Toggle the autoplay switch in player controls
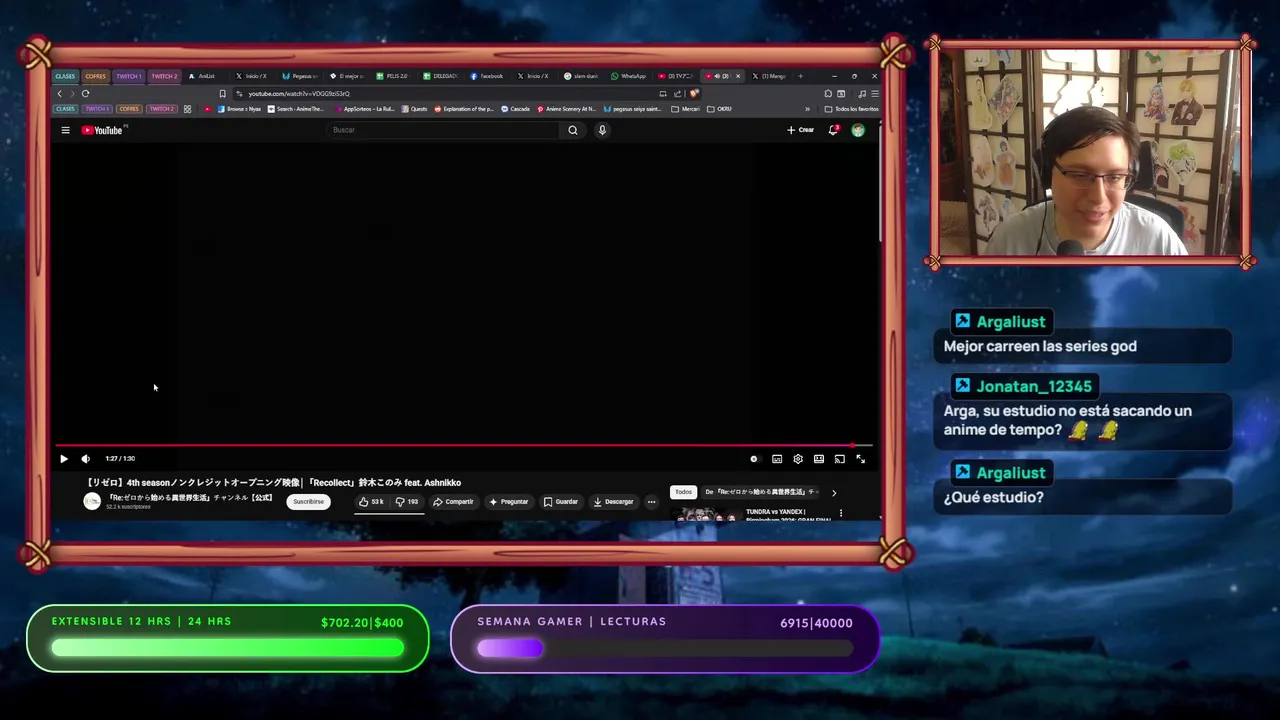The image size is (1280, 720). (754, 459)
